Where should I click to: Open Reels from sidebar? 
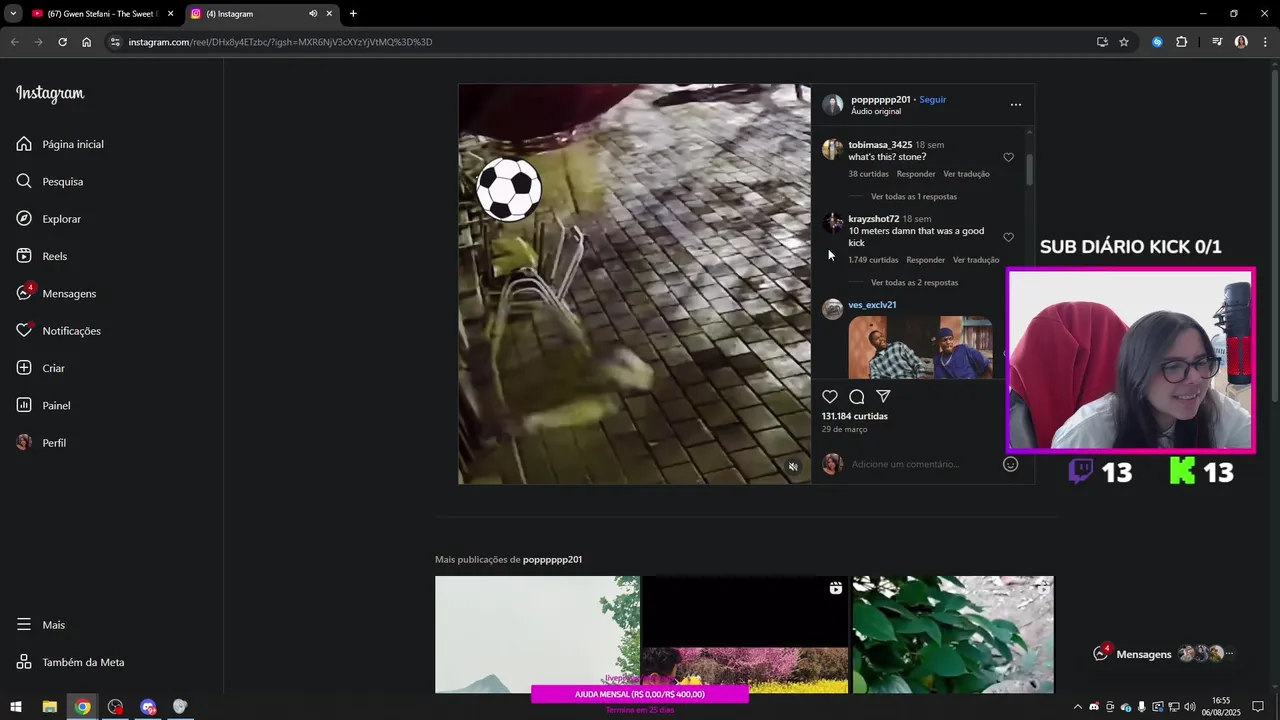(42, 256)
